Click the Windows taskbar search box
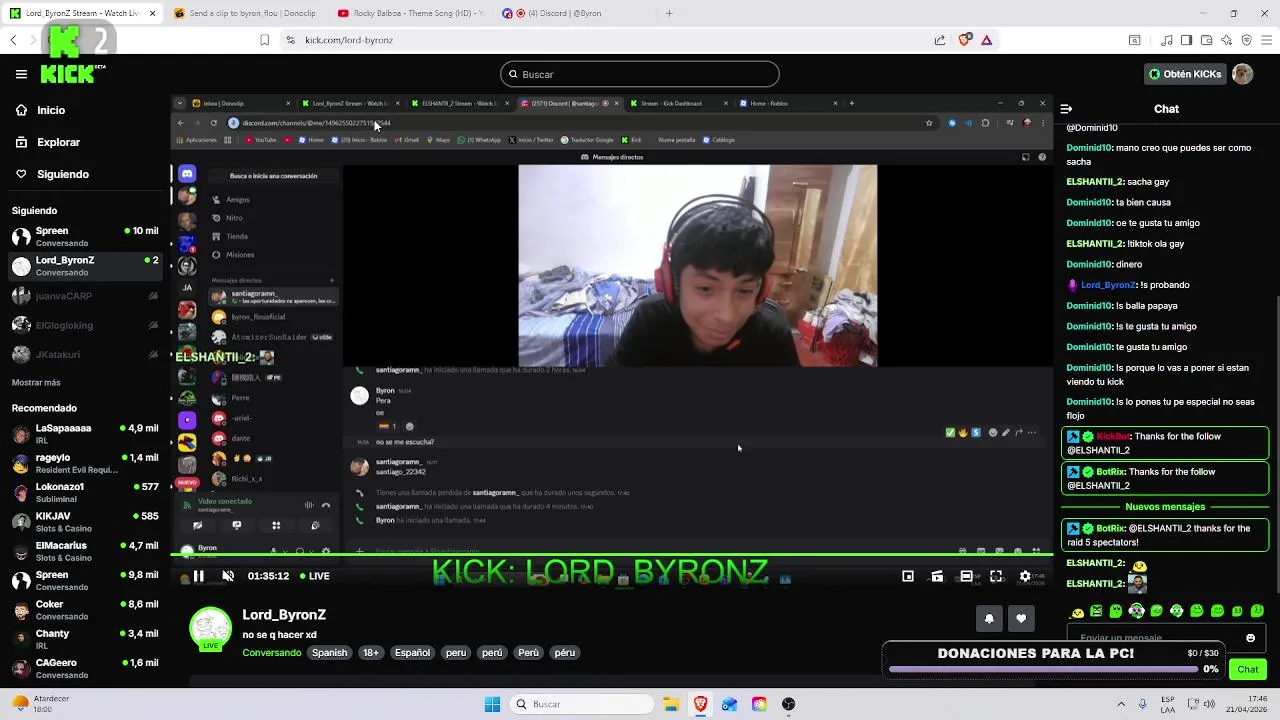This screenshot has width=1280, height=720. tap(581, 704)
